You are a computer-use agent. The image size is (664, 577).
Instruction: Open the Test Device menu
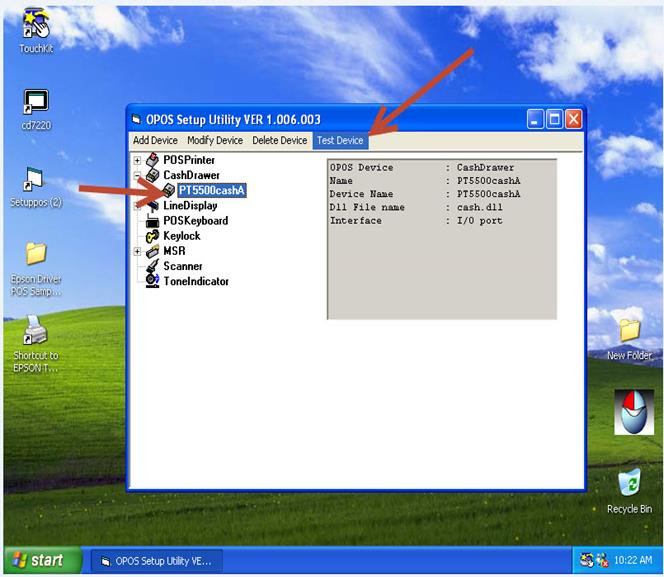pyautogui.click(x=340, y=140)
